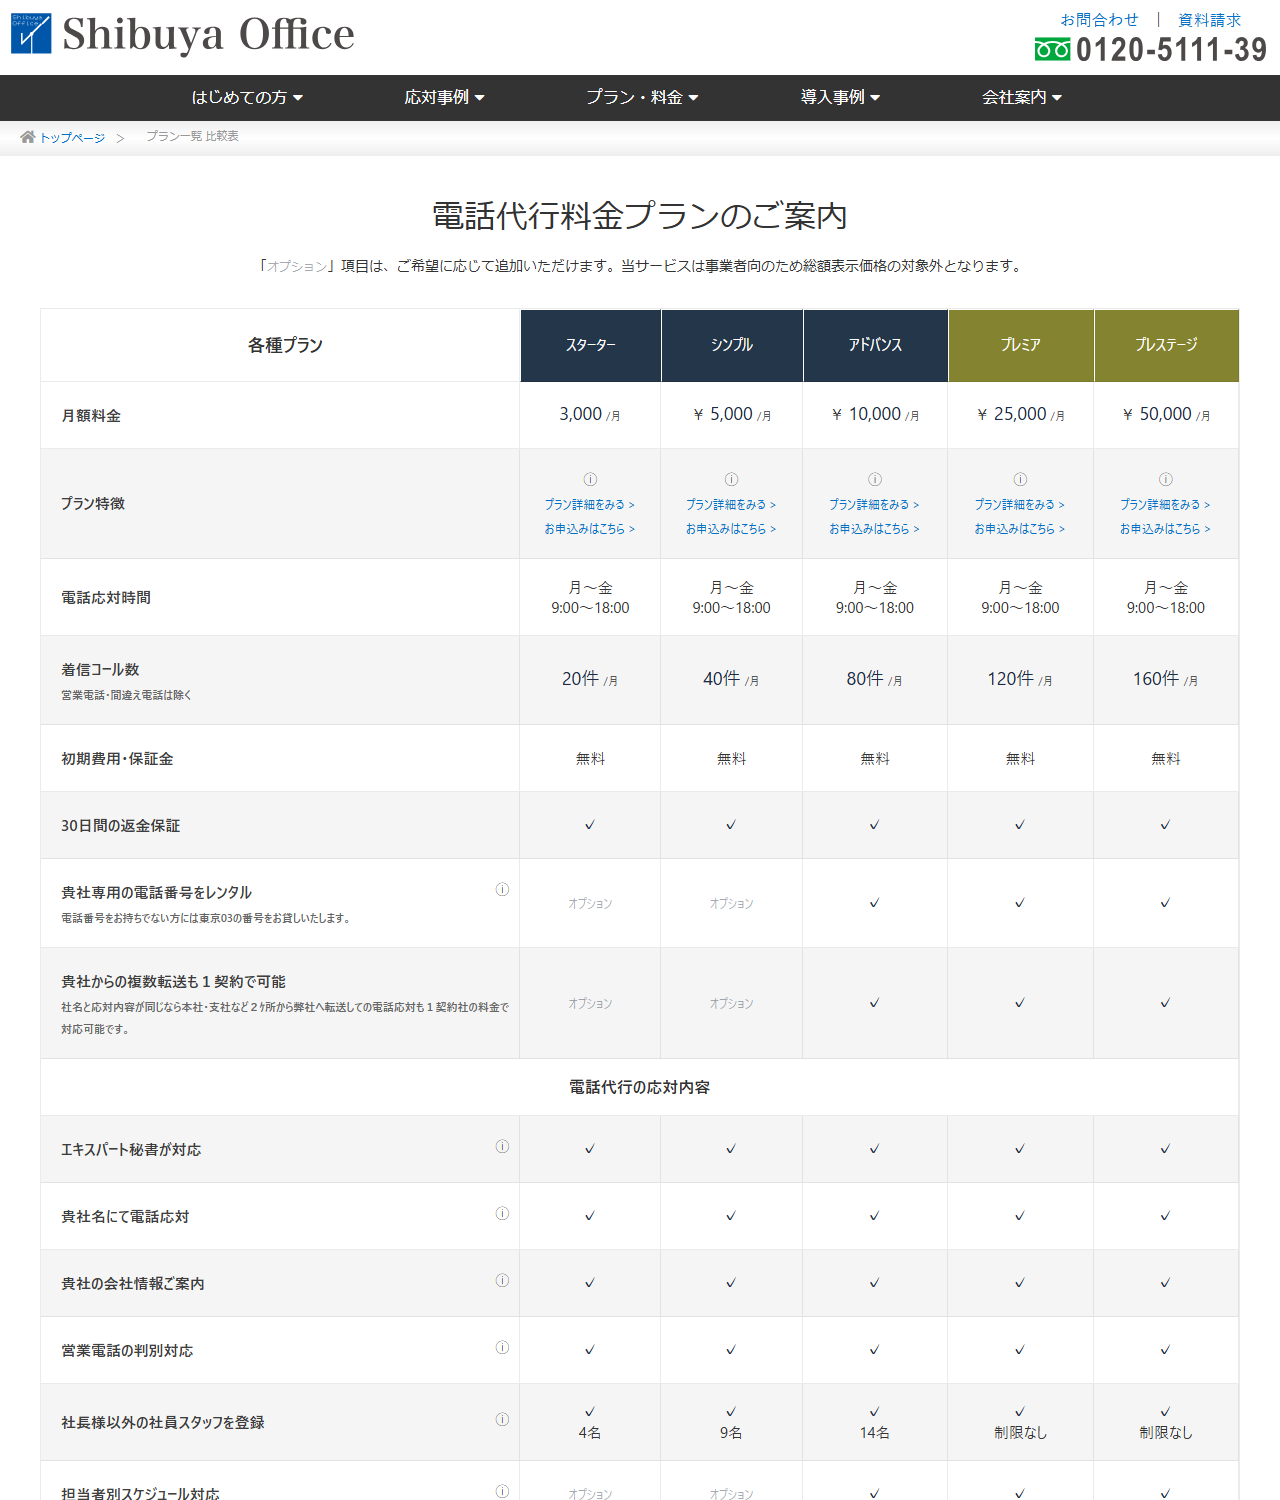Open プラン詳細をみる for アドバンス

874,505
